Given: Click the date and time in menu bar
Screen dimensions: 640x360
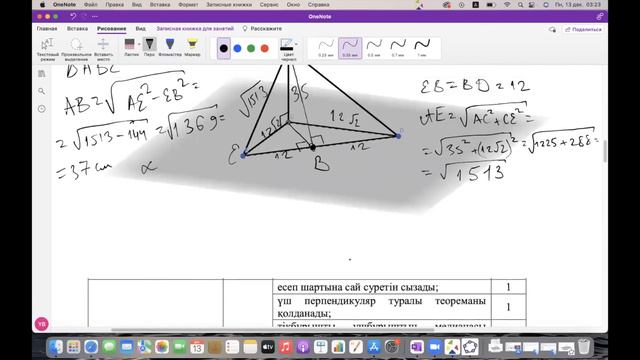Looking at the screenshot, I should coord(578,4).
